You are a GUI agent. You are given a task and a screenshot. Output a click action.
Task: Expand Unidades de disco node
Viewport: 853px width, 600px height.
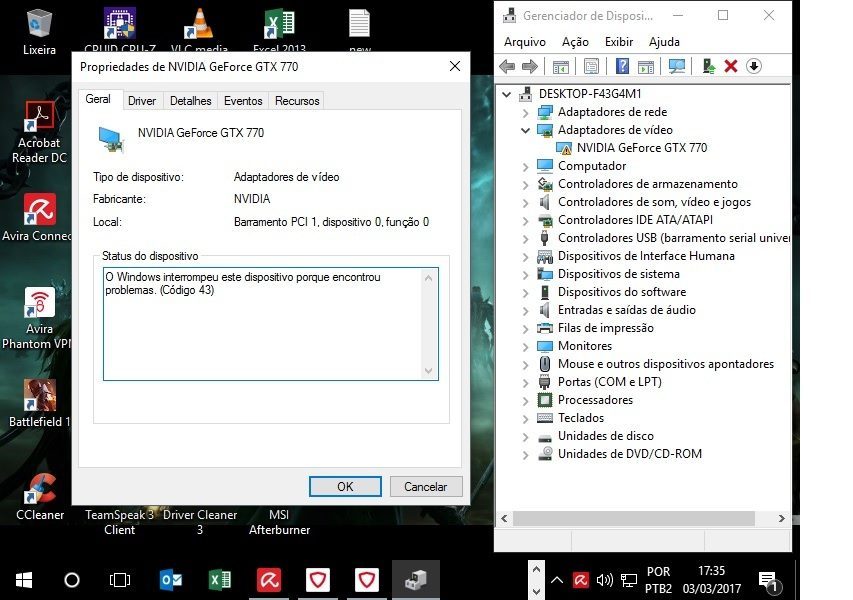click(x=526, y=436)
